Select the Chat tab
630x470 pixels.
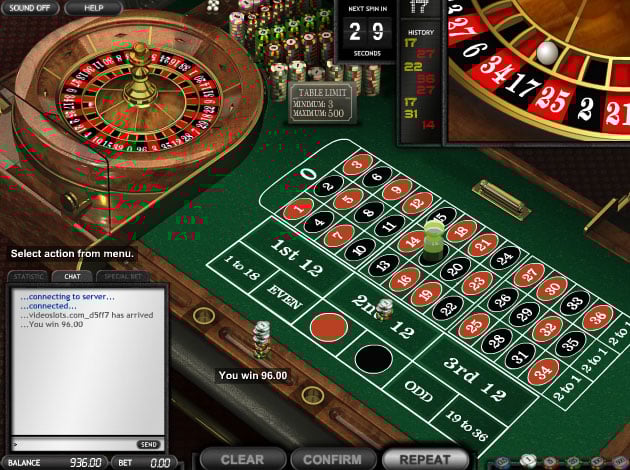pyautogui.click(x=72, y=276)
